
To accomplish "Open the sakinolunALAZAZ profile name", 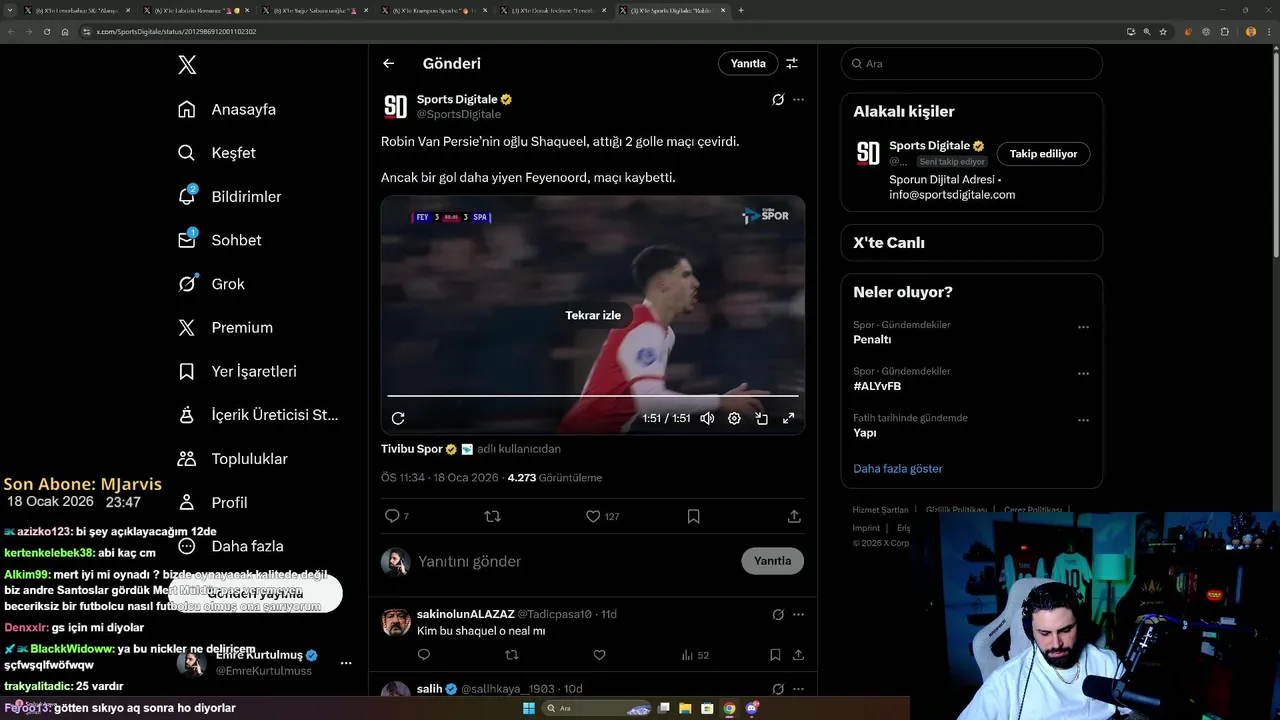I will (x=466, y=614).
